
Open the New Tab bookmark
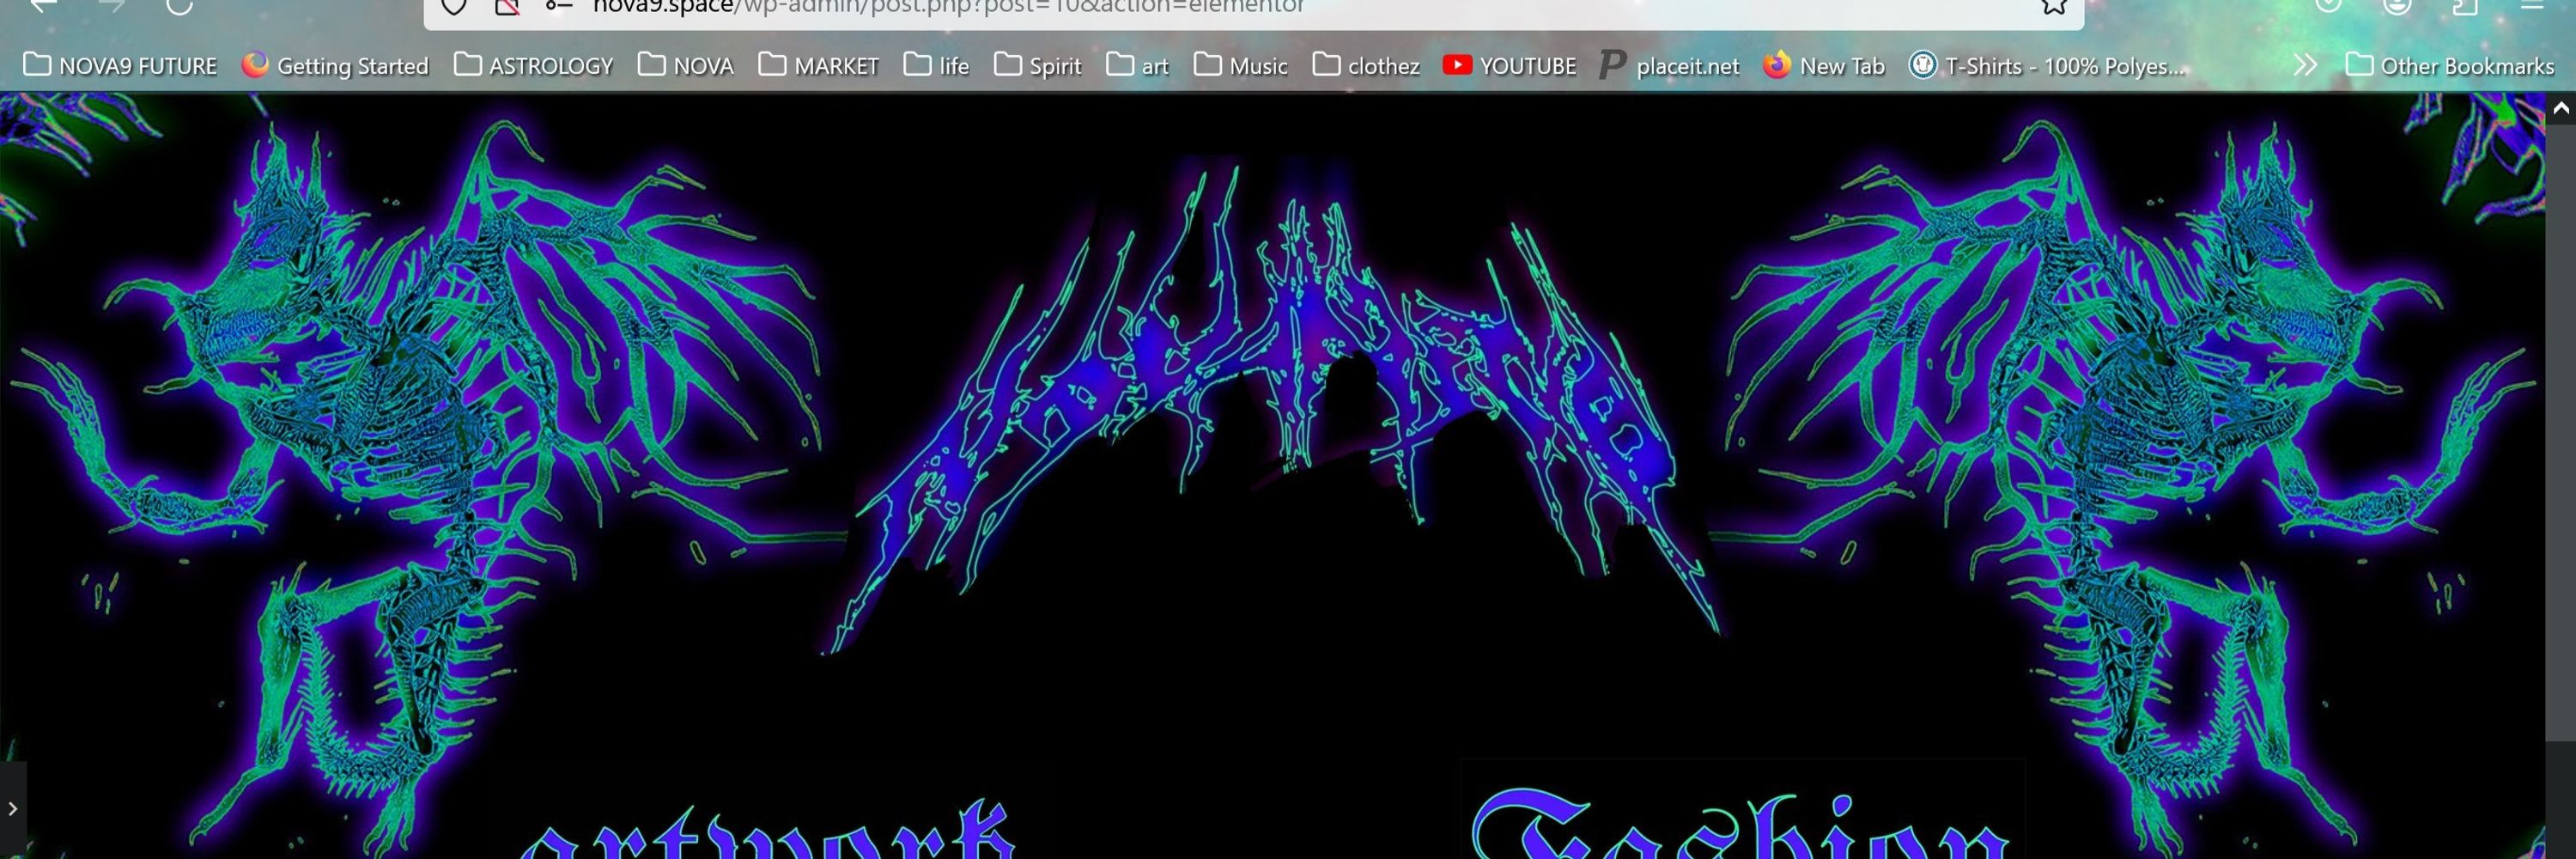pyautogui.click(x=1824, y=66)
